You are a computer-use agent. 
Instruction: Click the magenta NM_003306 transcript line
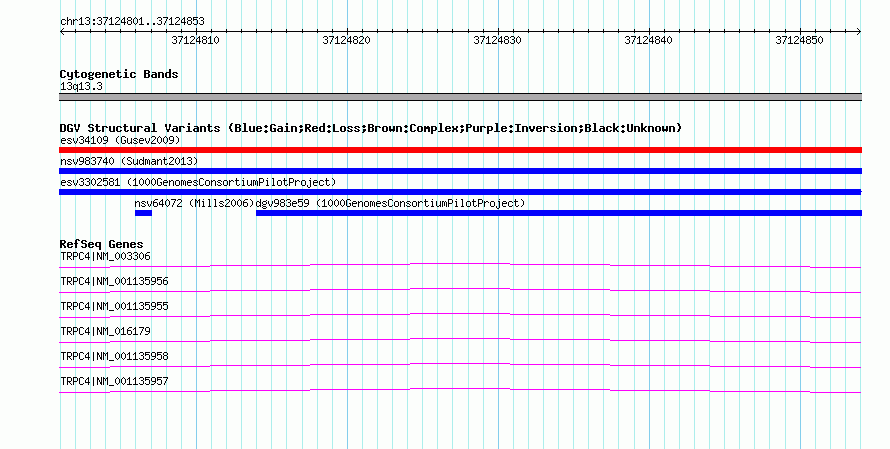(x=460, y=265)
